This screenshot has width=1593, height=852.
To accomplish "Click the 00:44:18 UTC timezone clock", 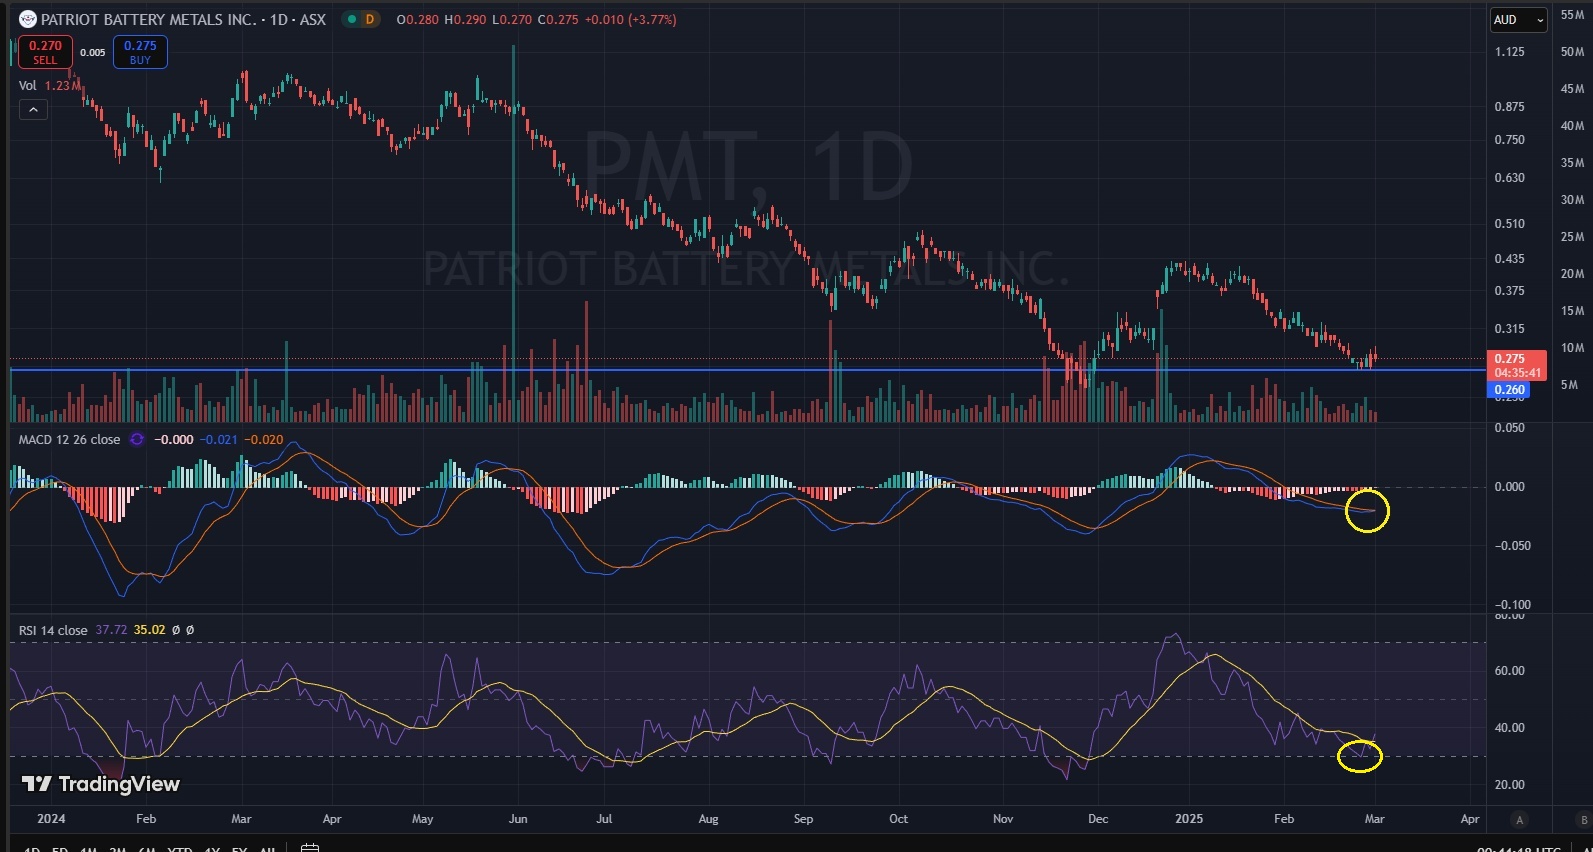I will tap(1518, 848).
